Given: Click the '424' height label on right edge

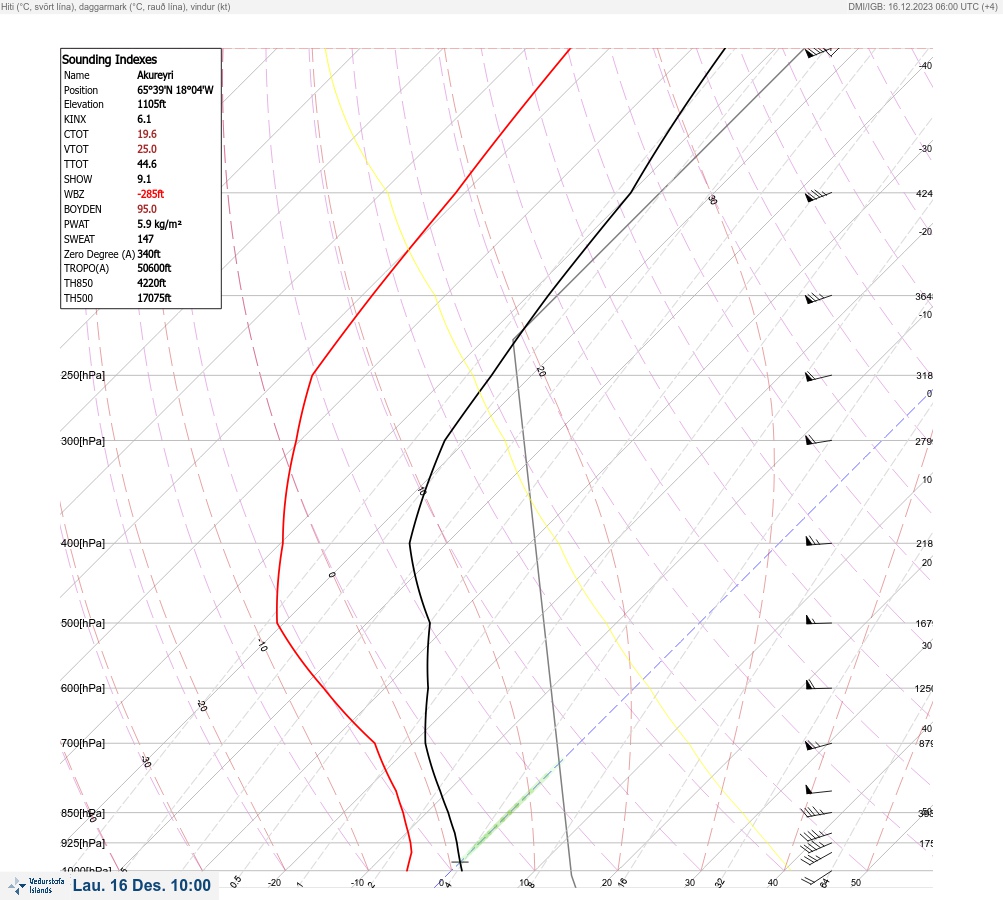Looking at the screenshot, I should click(x=924, y=193).
